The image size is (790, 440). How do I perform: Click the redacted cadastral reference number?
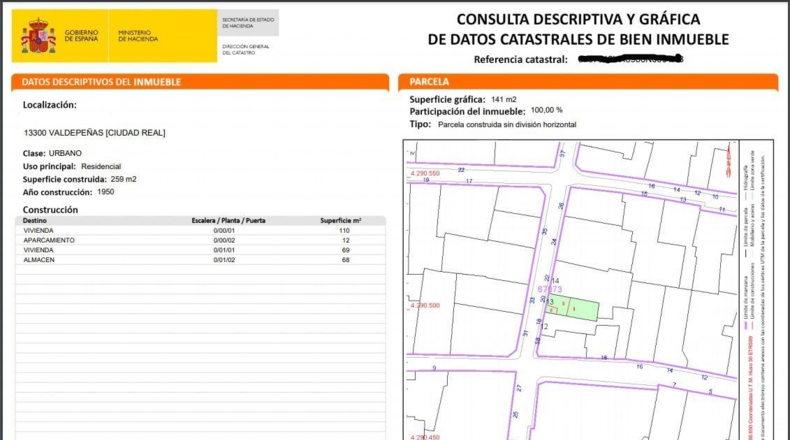630,59
